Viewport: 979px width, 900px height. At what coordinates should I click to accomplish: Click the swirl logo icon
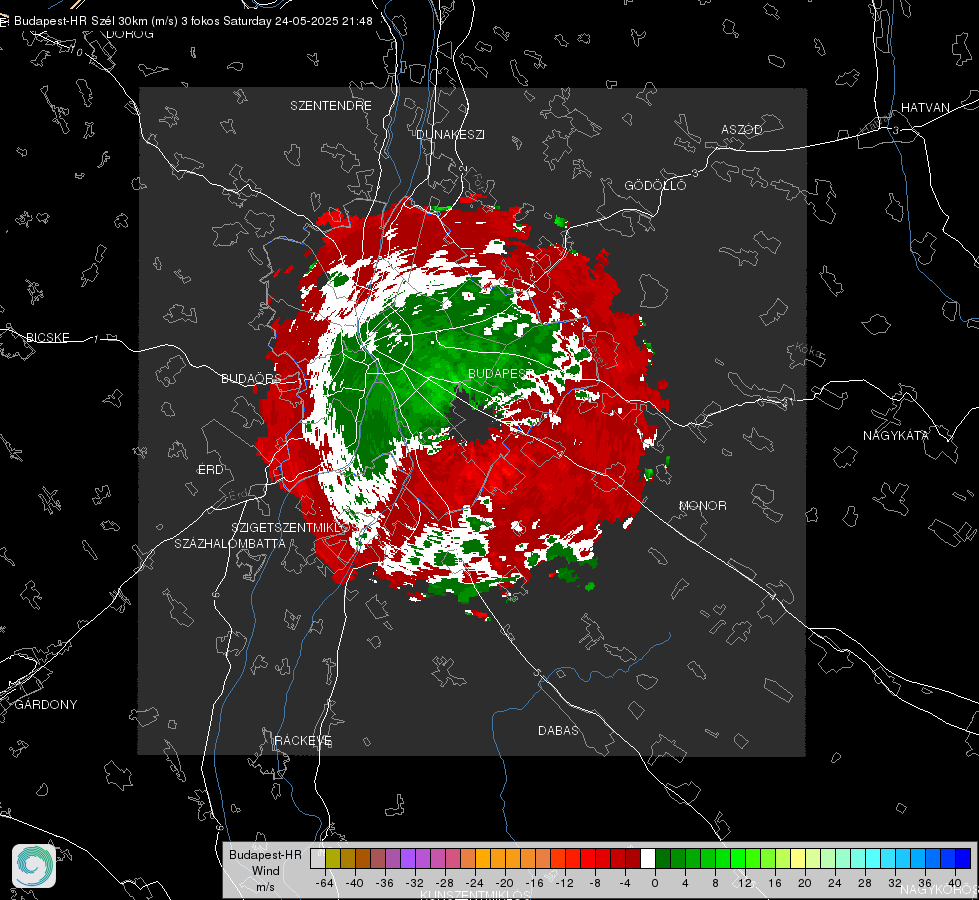[34, 866]
